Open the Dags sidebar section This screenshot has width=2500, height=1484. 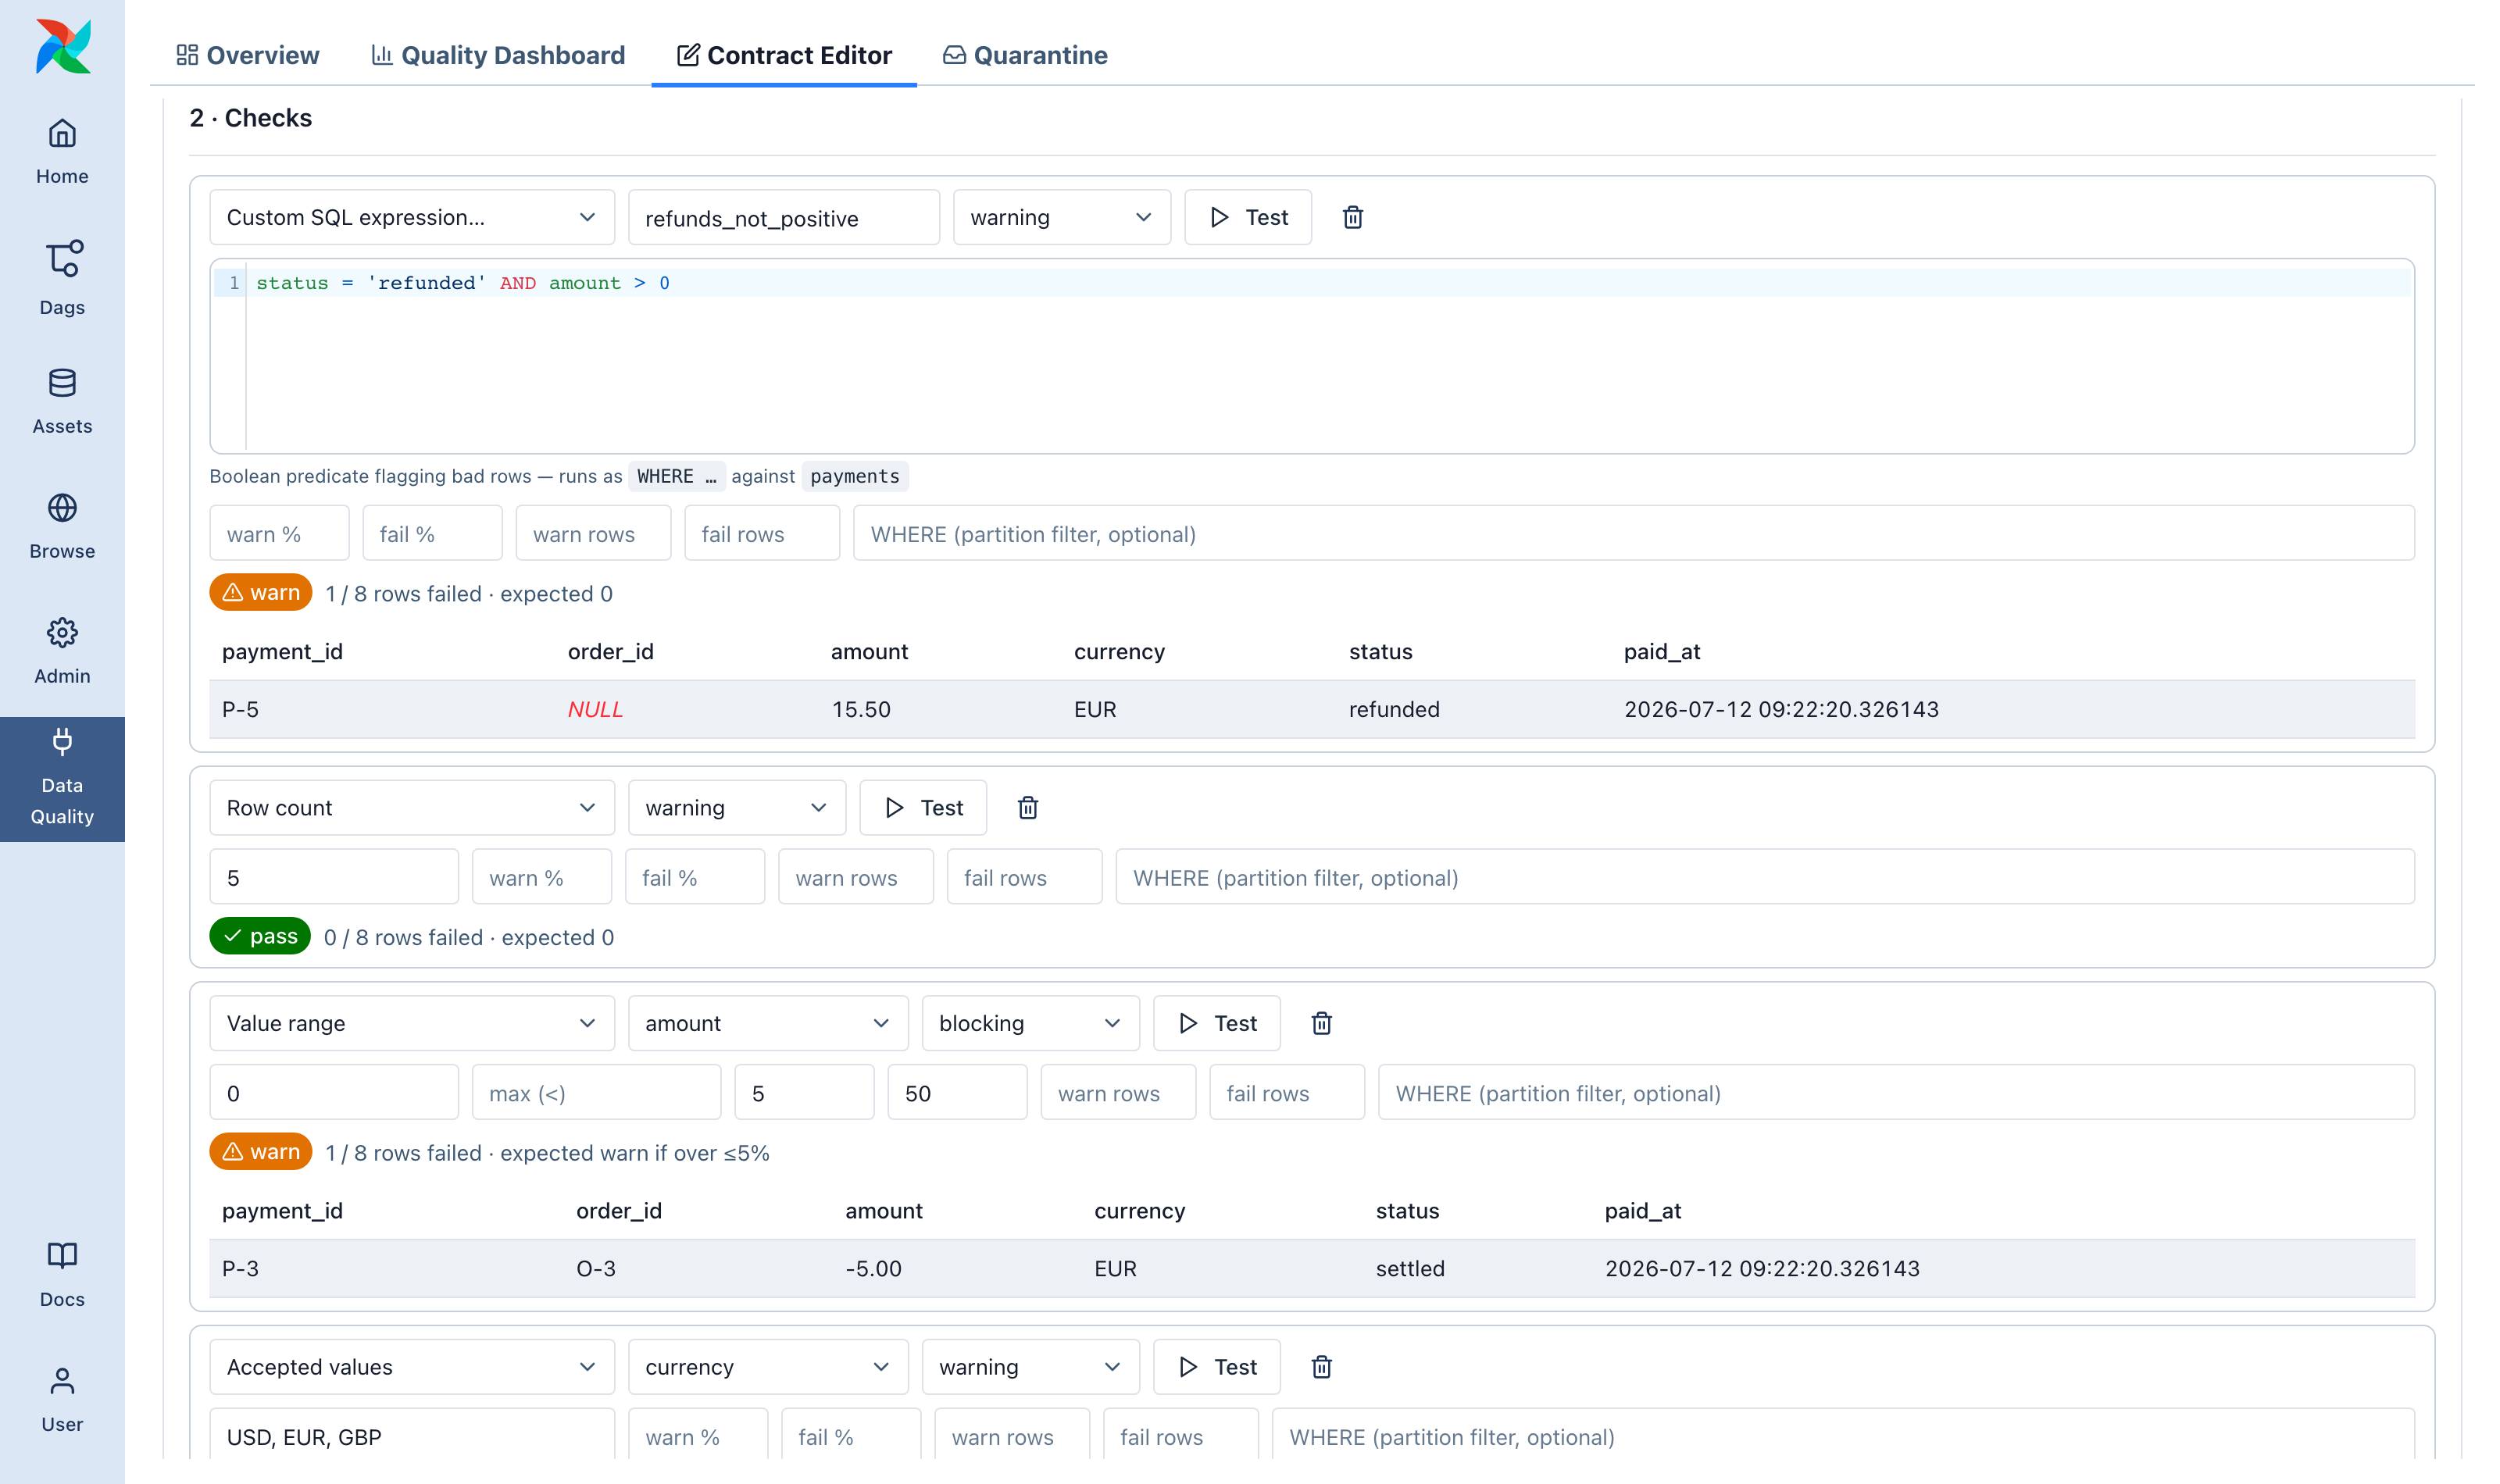click(x=62, y=278)
